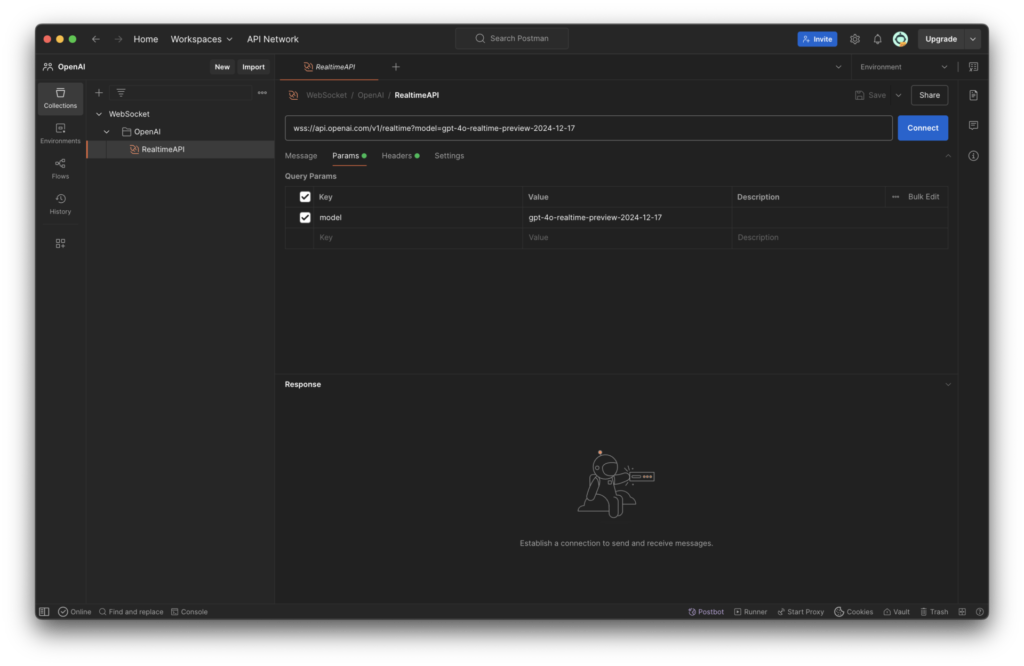Select the RealtimeAPI request tab
The width and height of the screenshot is (1024, 666).
pyautogui.click(x=329, y=67)
